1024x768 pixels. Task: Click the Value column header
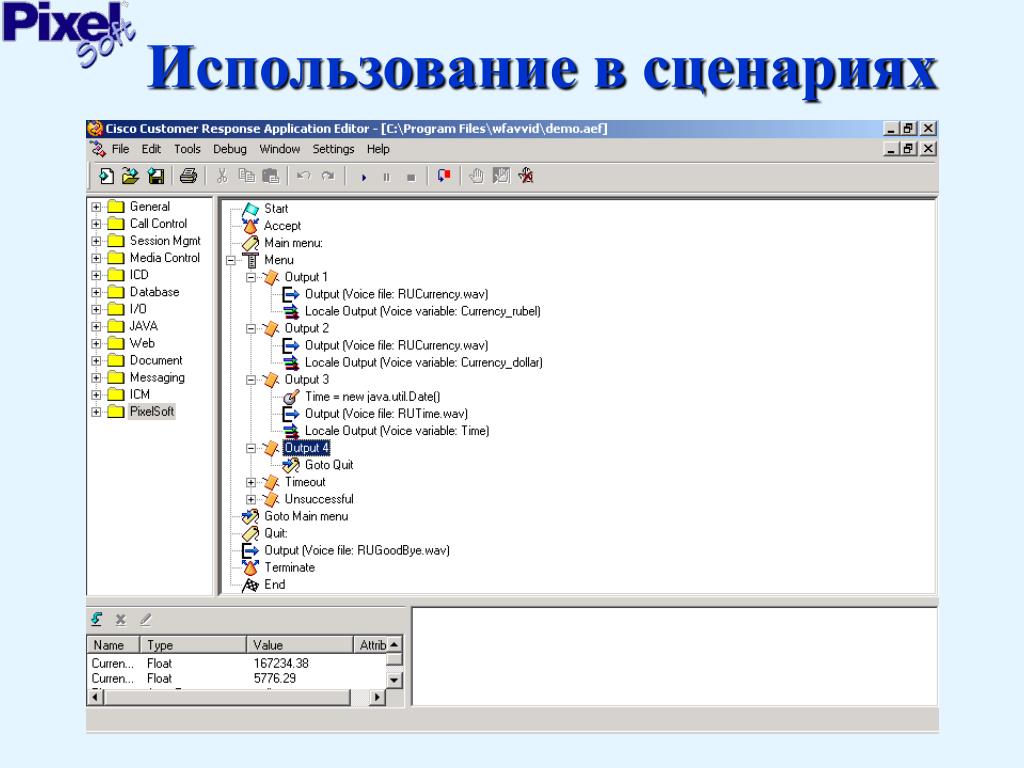pyautogui.click(x=300, y=645)
